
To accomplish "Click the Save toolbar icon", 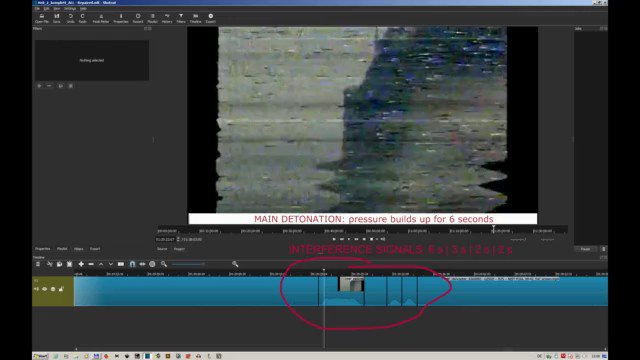I will [57, 18].
